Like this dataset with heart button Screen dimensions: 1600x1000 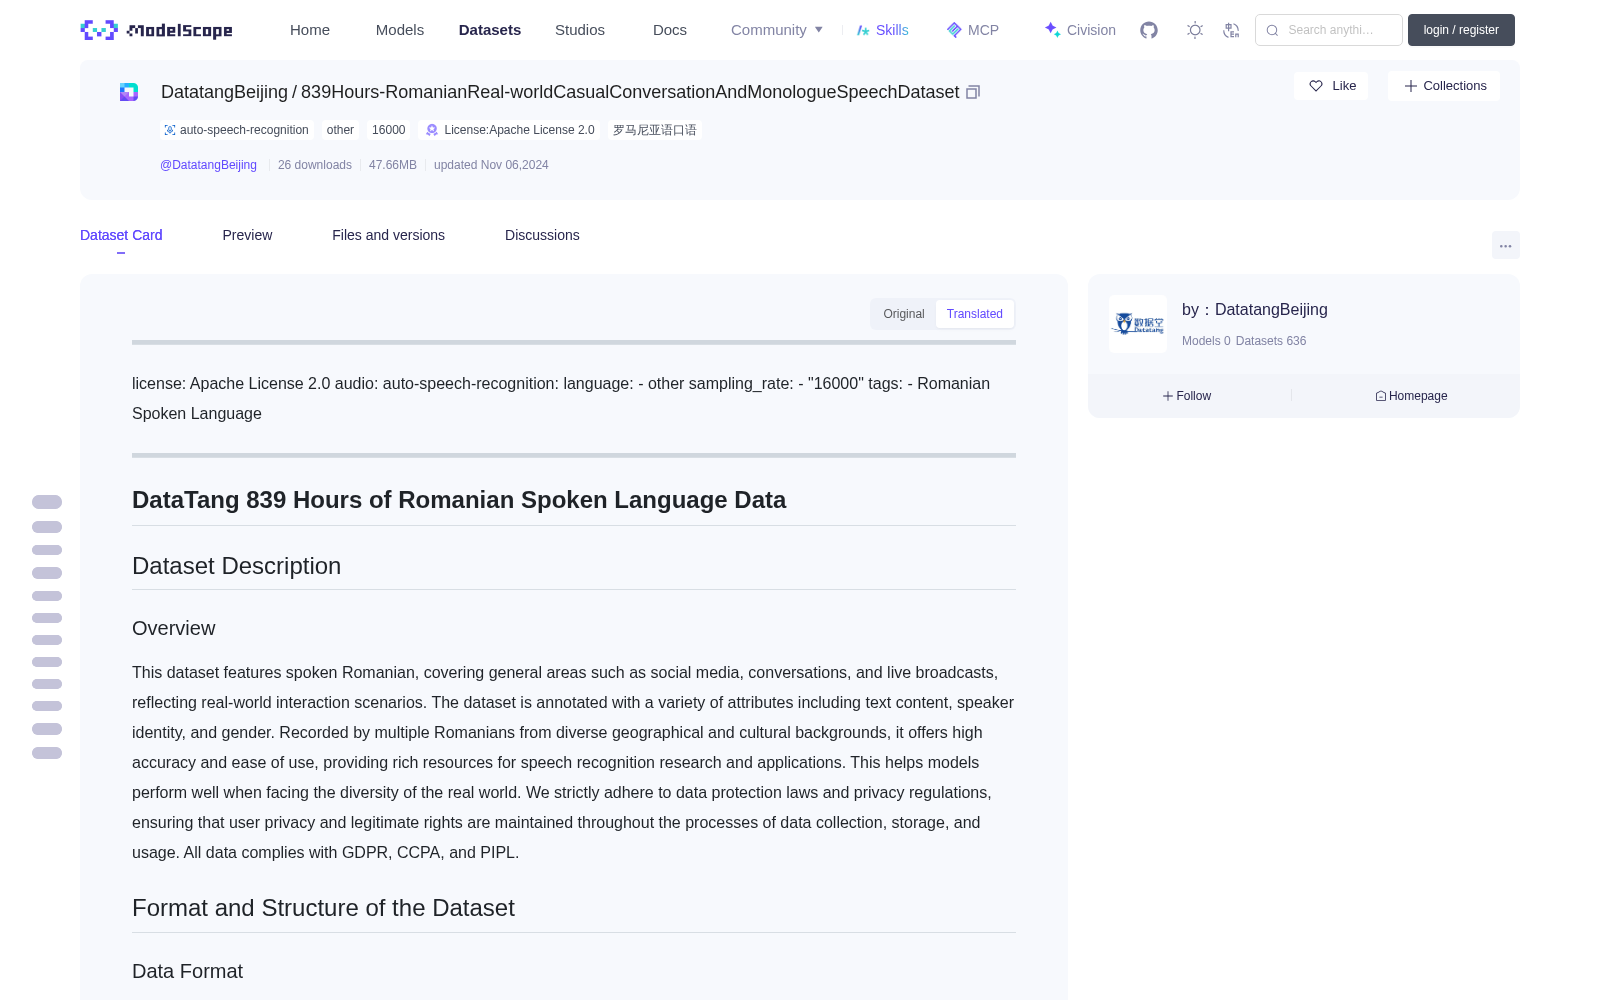click(x=1331, y=86)
